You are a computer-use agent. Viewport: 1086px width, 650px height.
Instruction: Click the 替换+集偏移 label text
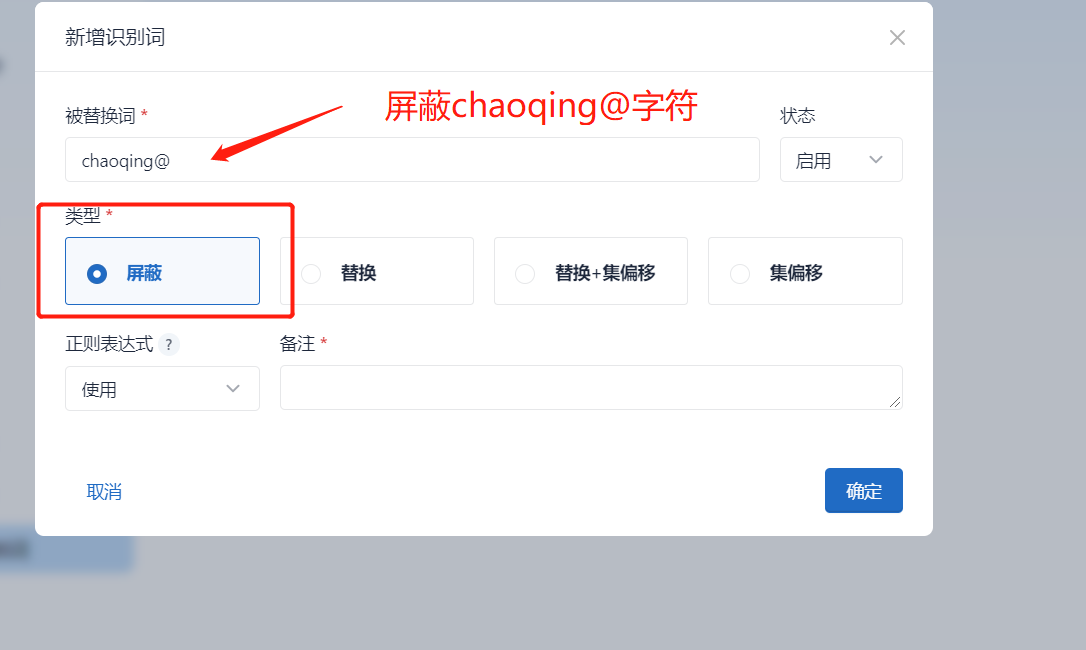[x=605, y=273]
